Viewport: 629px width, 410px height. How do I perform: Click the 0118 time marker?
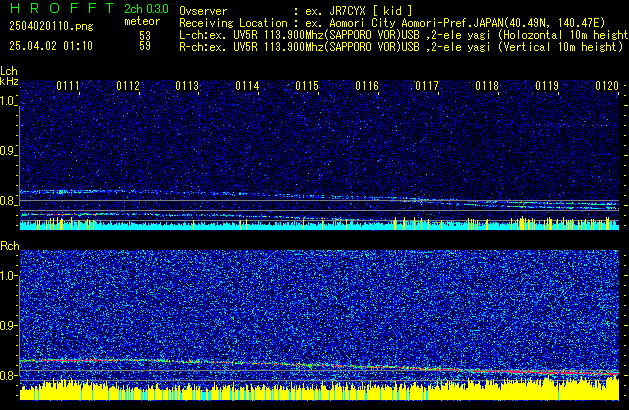coord(487,86)
